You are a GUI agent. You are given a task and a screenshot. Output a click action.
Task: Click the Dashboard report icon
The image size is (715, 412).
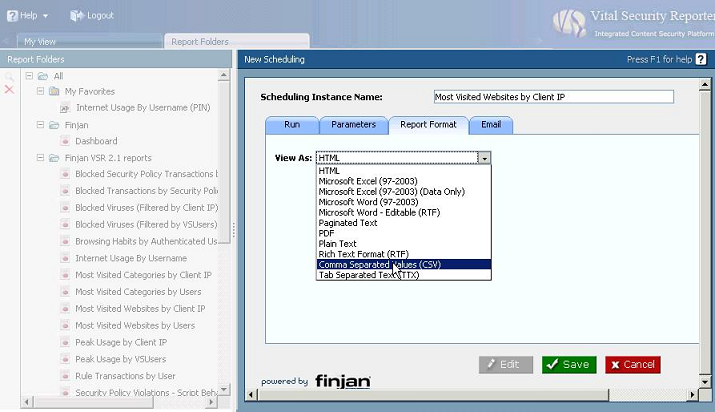tap(65, 141)
